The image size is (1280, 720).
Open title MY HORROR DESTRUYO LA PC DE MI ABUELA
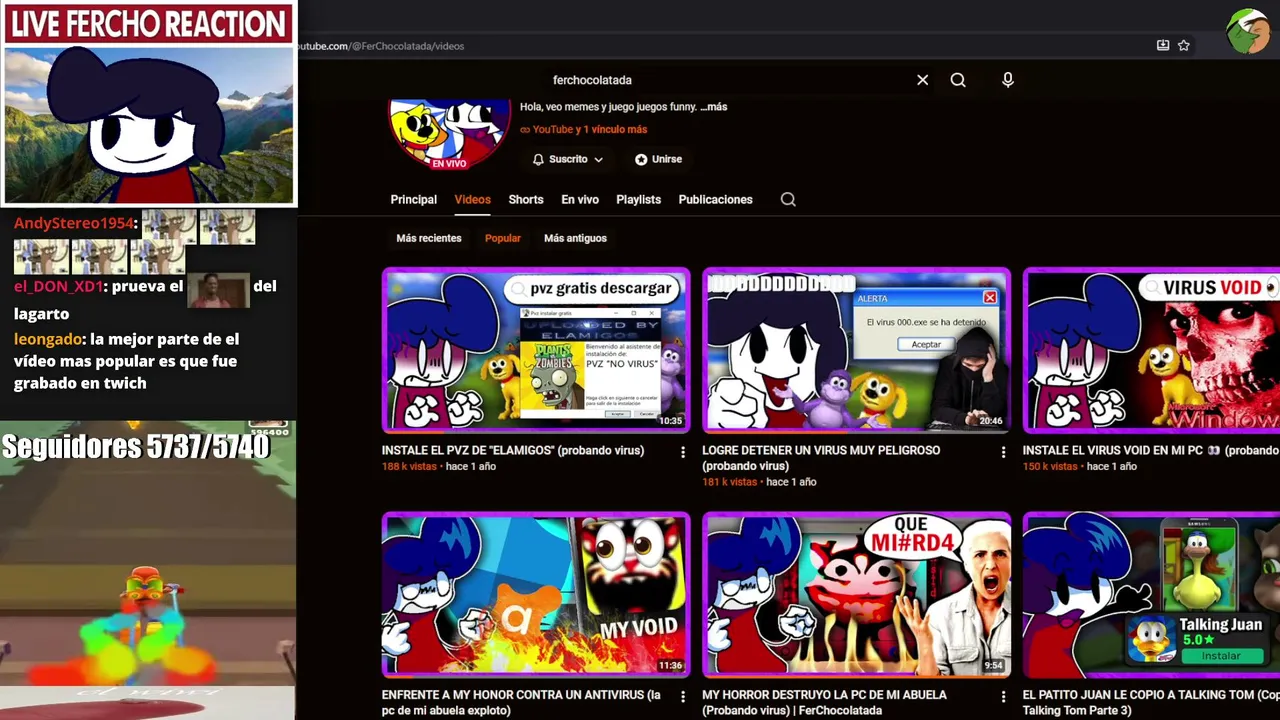pos(824,702)
